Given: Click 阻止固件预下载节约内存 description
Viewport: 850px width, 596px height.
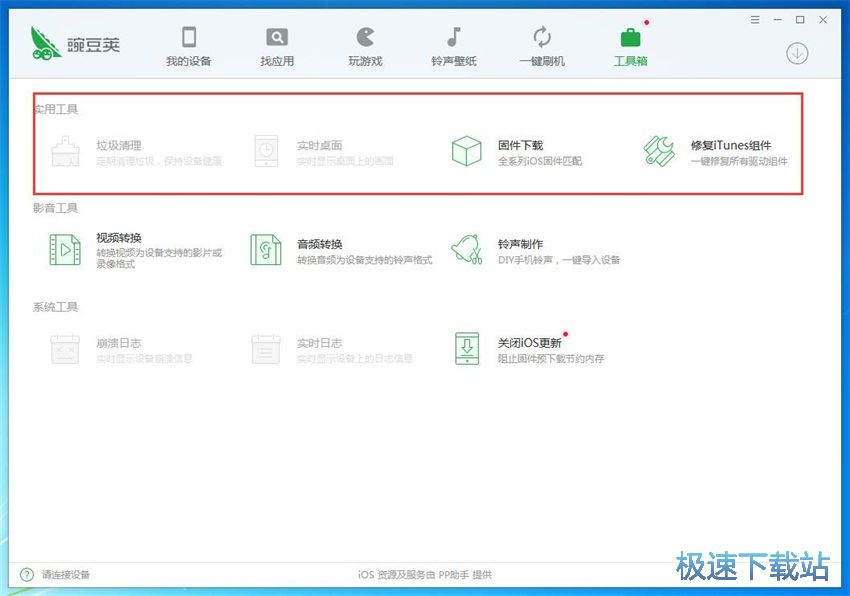Looking at the screenshot, I should pos(551,358).
